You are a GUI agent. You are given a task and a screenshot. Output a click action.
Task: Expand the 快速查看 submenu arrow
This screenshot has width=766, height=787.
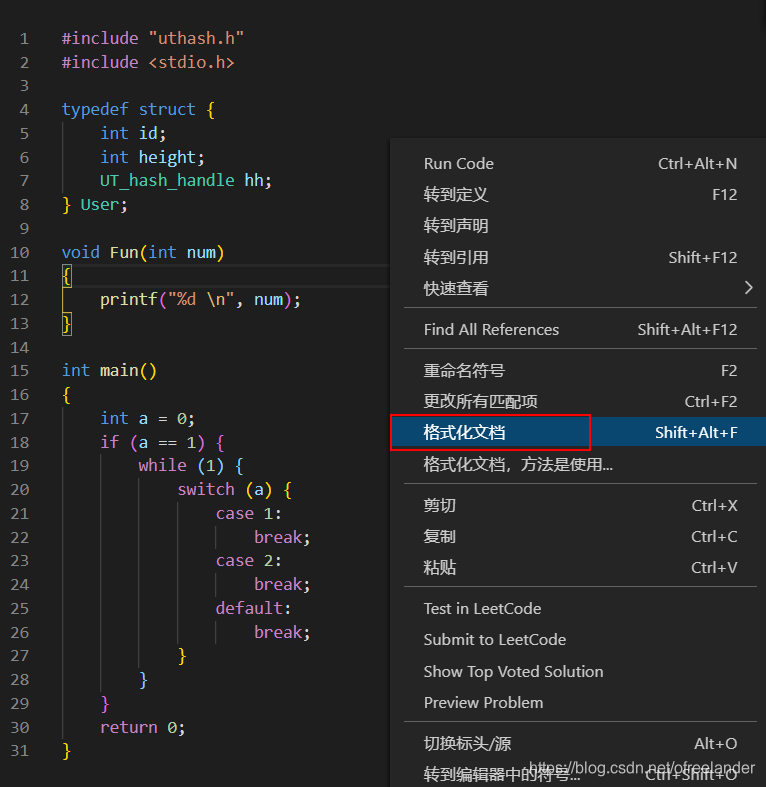(748, 288)
